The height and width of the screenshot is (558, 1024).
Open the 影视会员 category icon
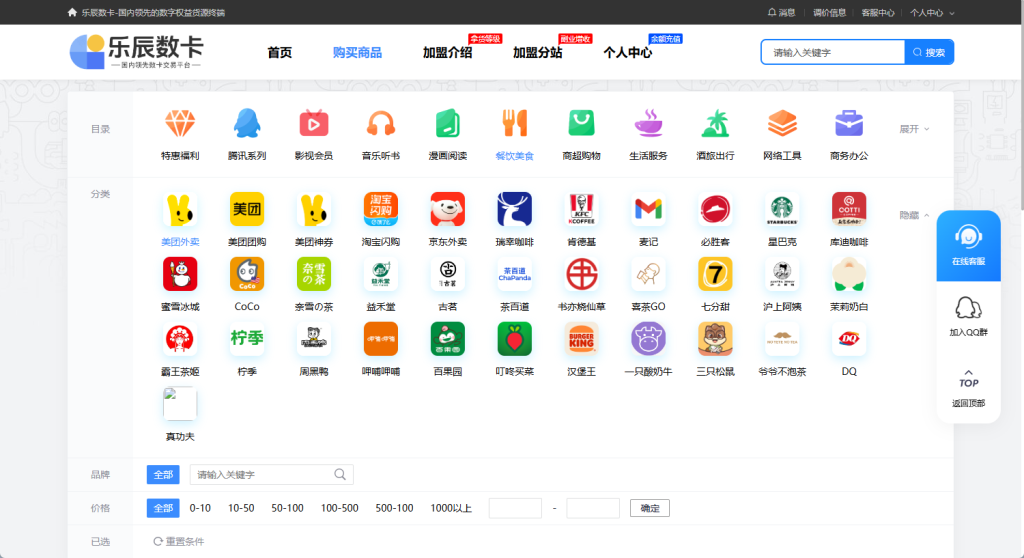pyautogui.click(x=313, y=123)
